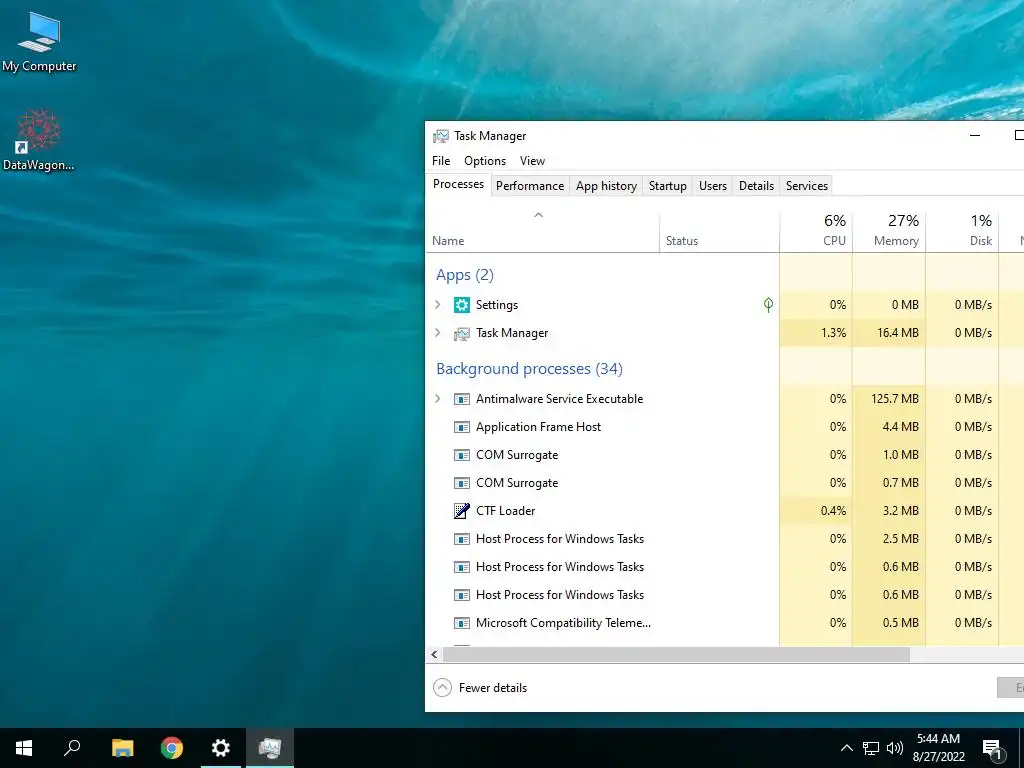
Task: Expand the Task Manager app entry
Action: click(438, 333)
